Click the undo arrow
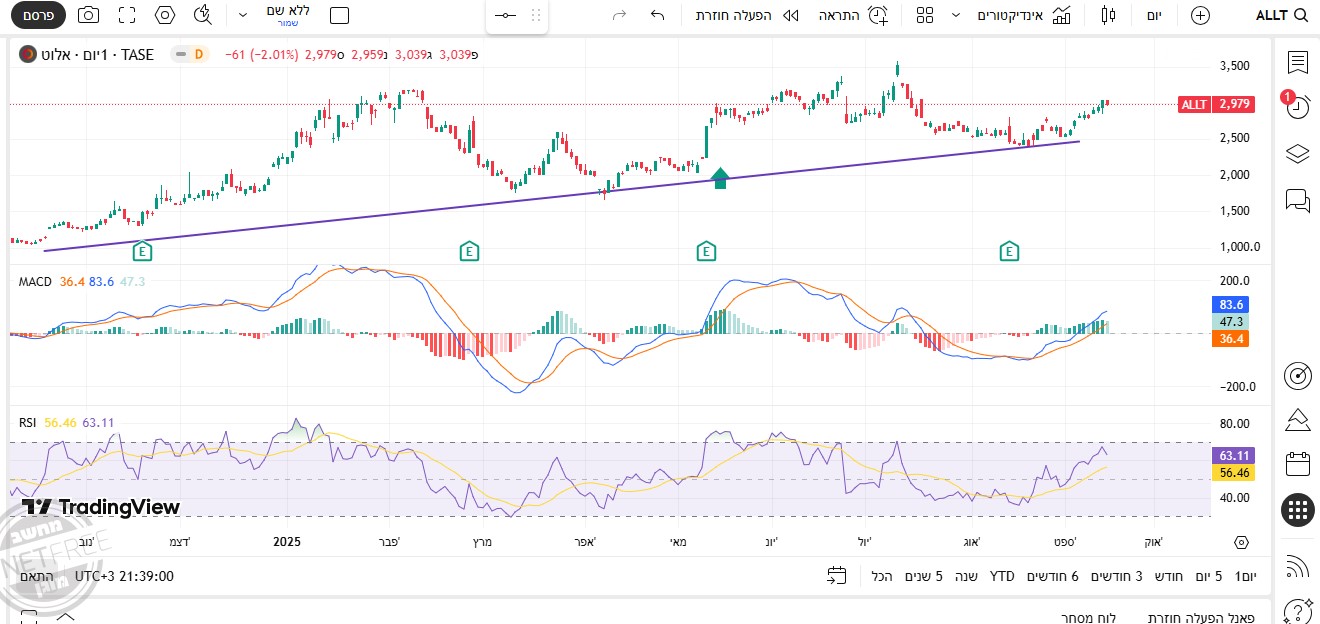This screenshot has width=1320, height=624. [657, 15]
